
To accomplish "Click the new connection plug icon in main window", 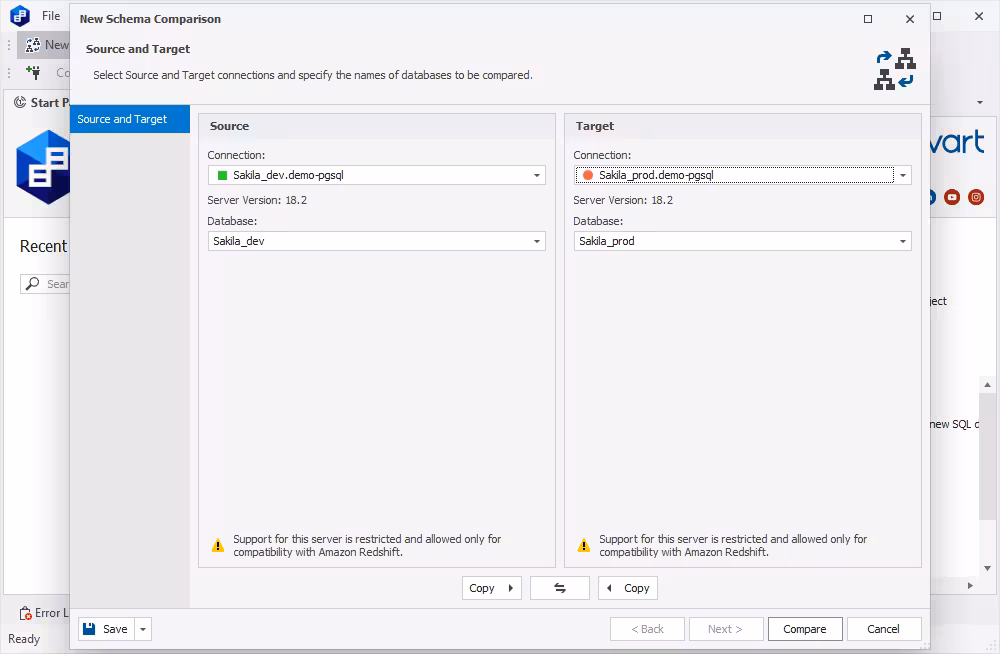I will tap(33, 72).
